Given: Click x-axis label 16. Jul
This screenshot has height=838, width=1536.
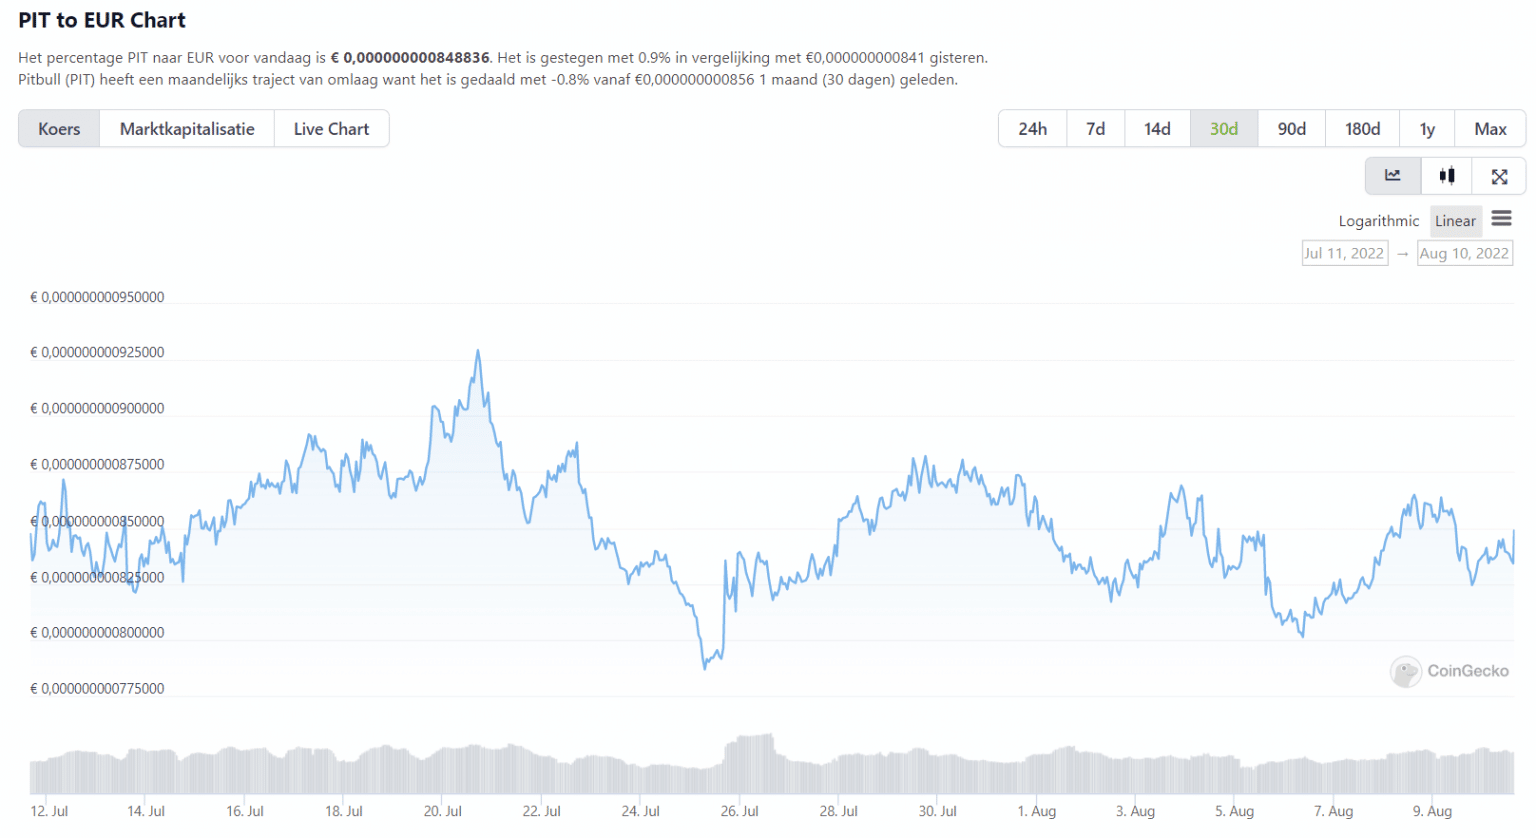Looking at the screenshot, I should 245,811.
